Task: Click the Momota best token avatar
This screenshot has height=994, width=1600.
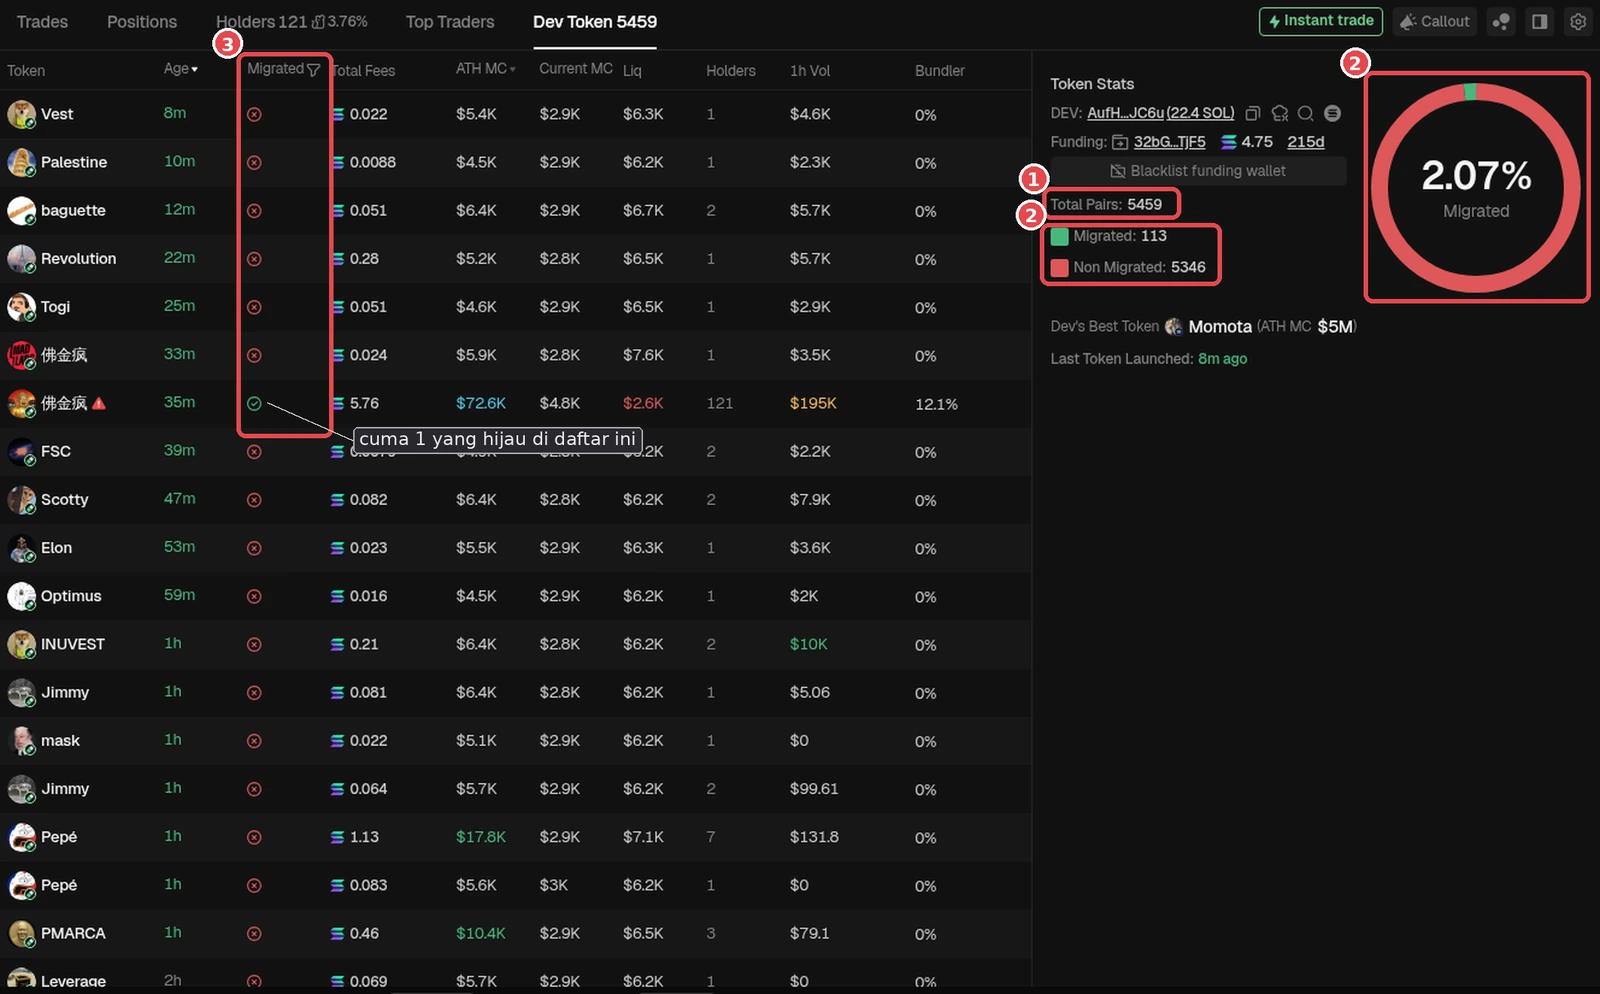Action: point(1174,326)
